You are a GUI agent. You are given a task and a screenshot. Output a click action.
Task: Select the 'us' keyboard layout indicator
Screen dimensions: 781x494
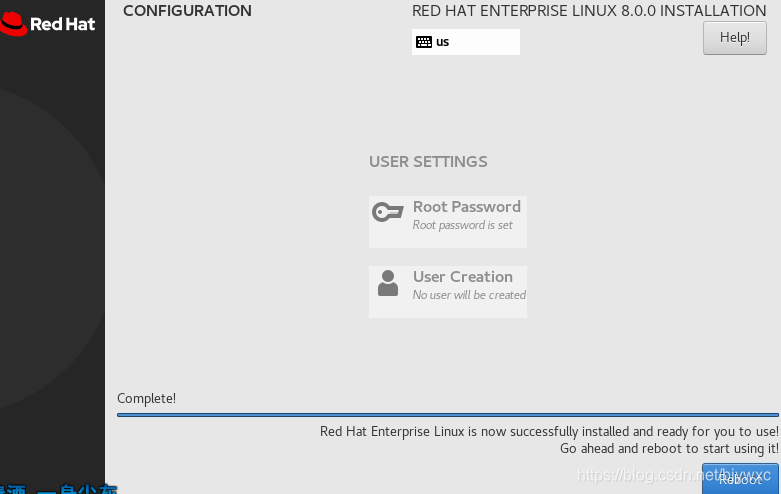(443, 42)
